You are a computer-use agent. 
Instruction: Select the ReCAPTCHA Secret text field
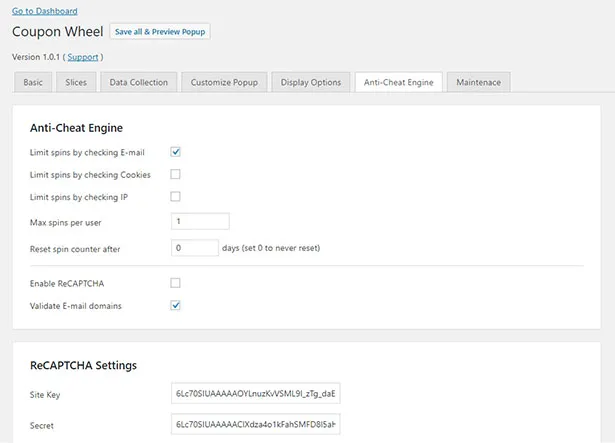(257, 425)
